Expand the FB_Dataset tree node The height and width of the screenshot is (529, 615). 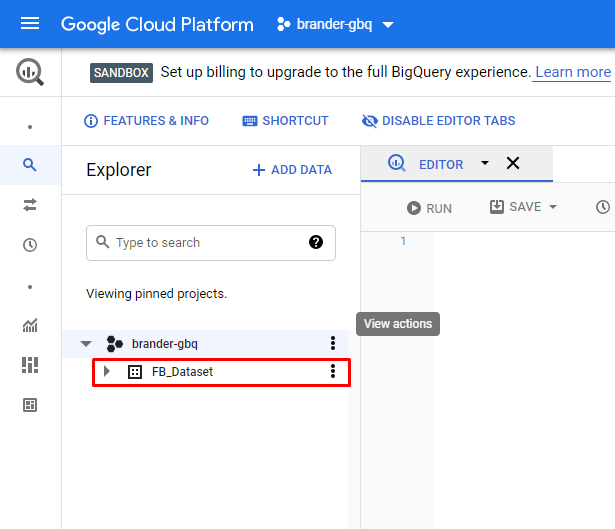[x=107, y=372]
